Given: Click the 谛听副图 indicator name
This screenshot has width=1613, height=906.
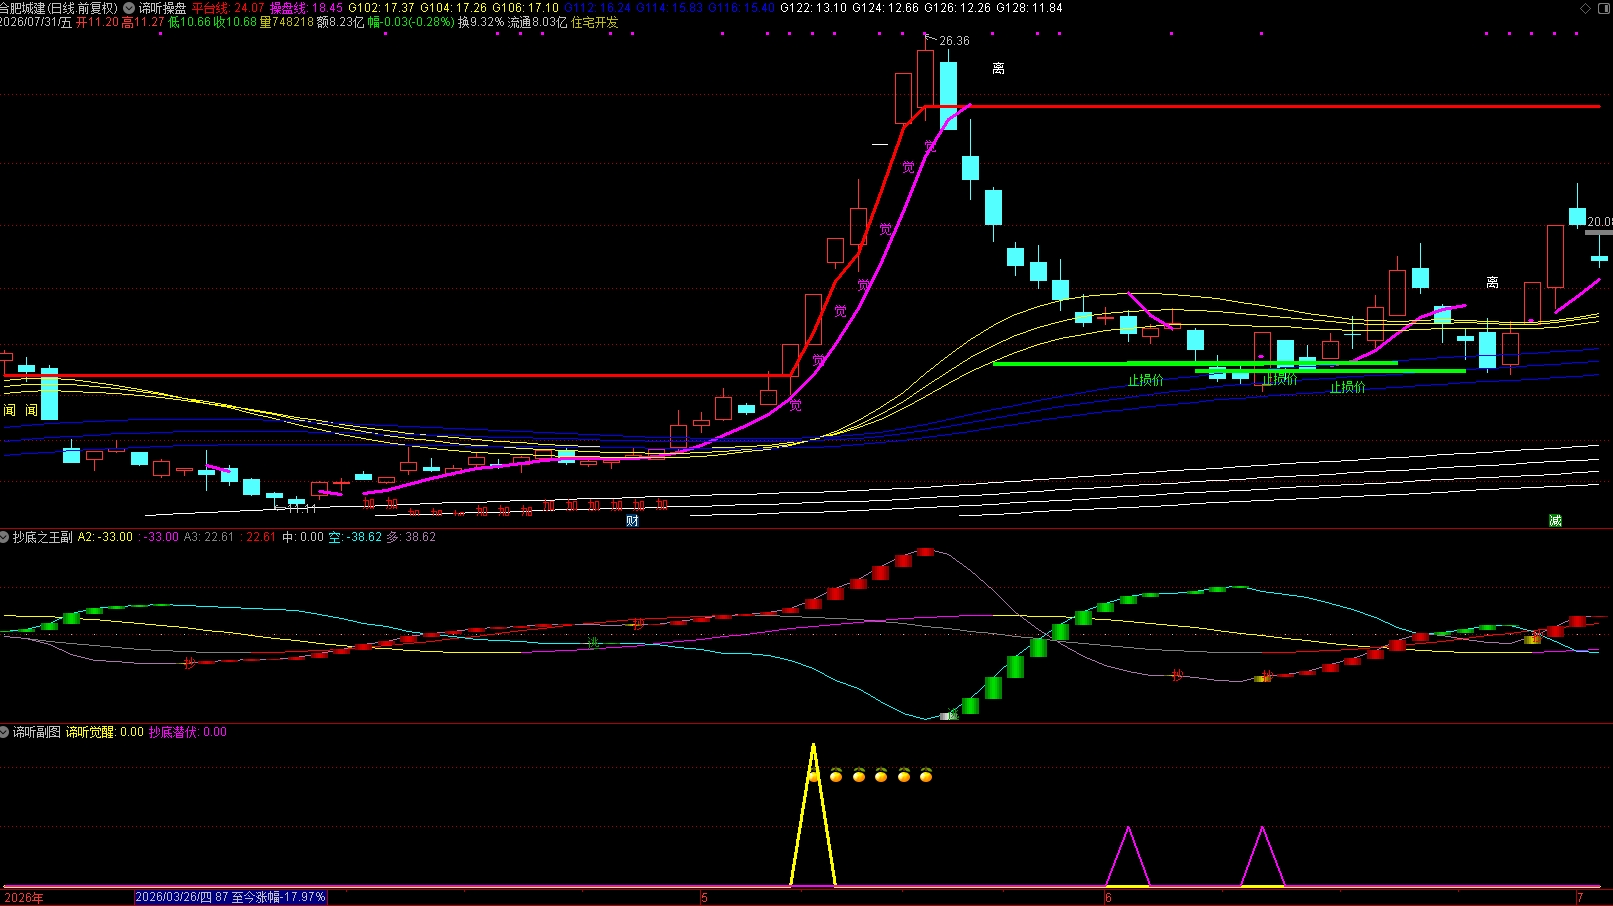Looking at the screenshot, I should point(36,732).
